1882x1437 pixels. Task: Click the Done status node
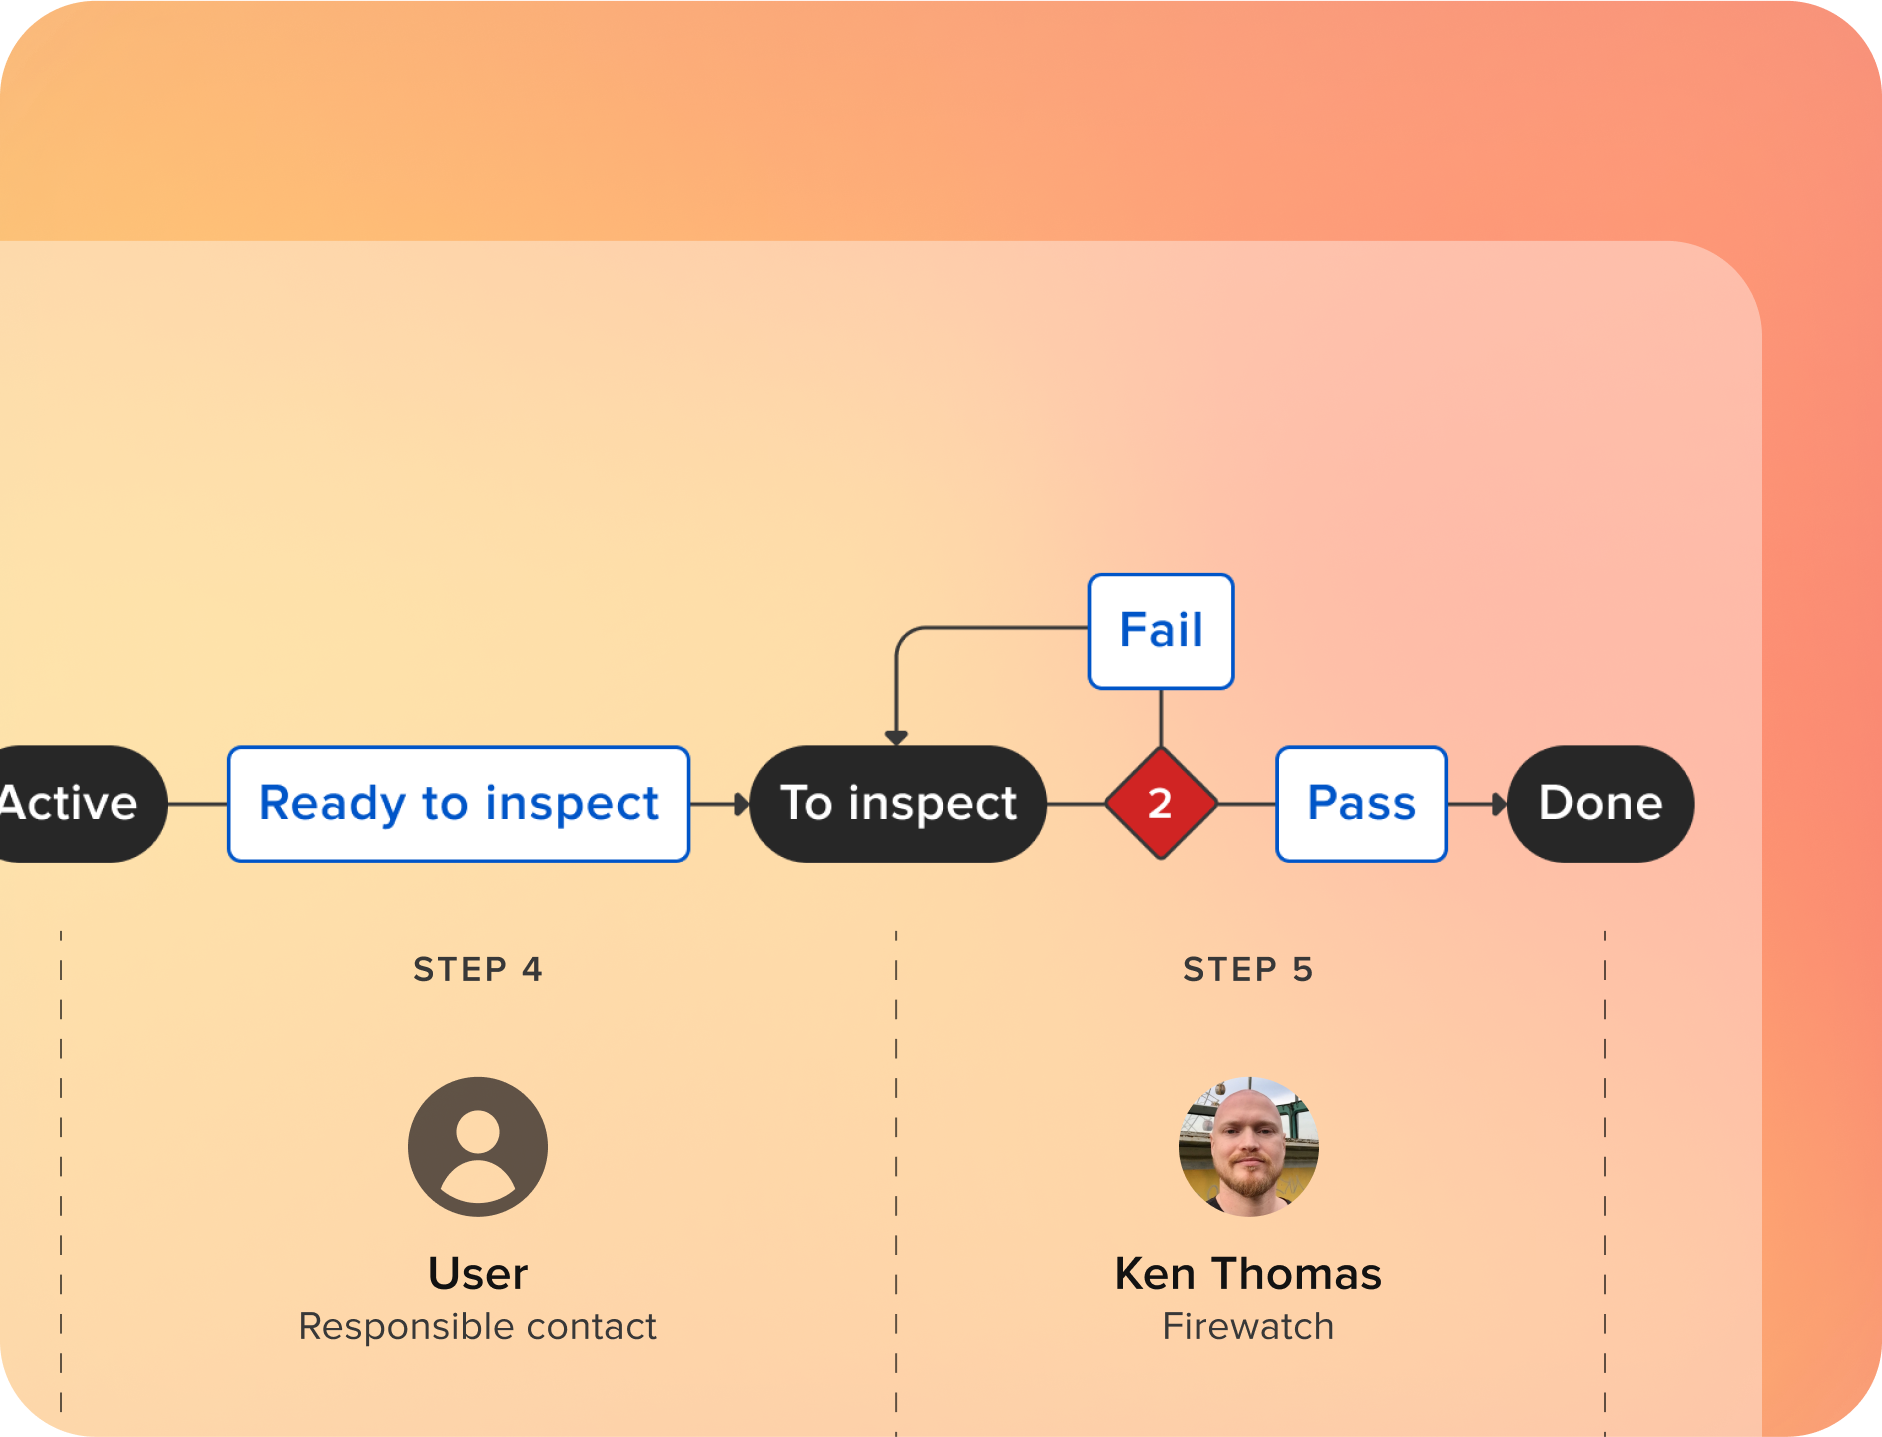(x=1601, y=804)
